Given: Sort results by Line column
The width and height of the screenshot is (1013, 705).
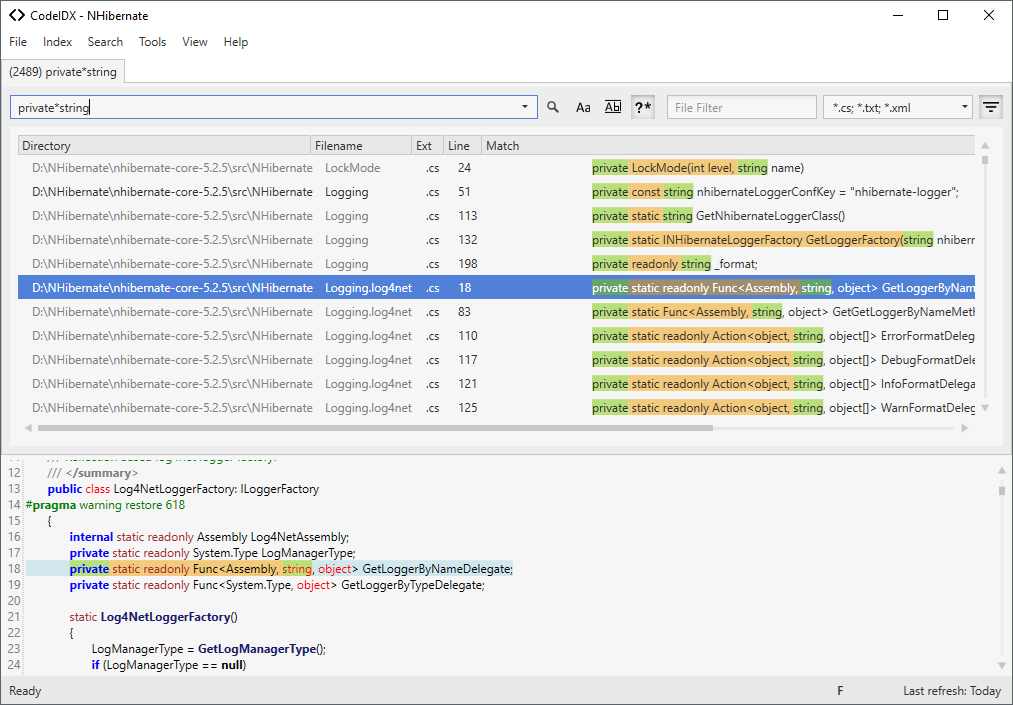Looking at the screenshot, I should (463, 145).
